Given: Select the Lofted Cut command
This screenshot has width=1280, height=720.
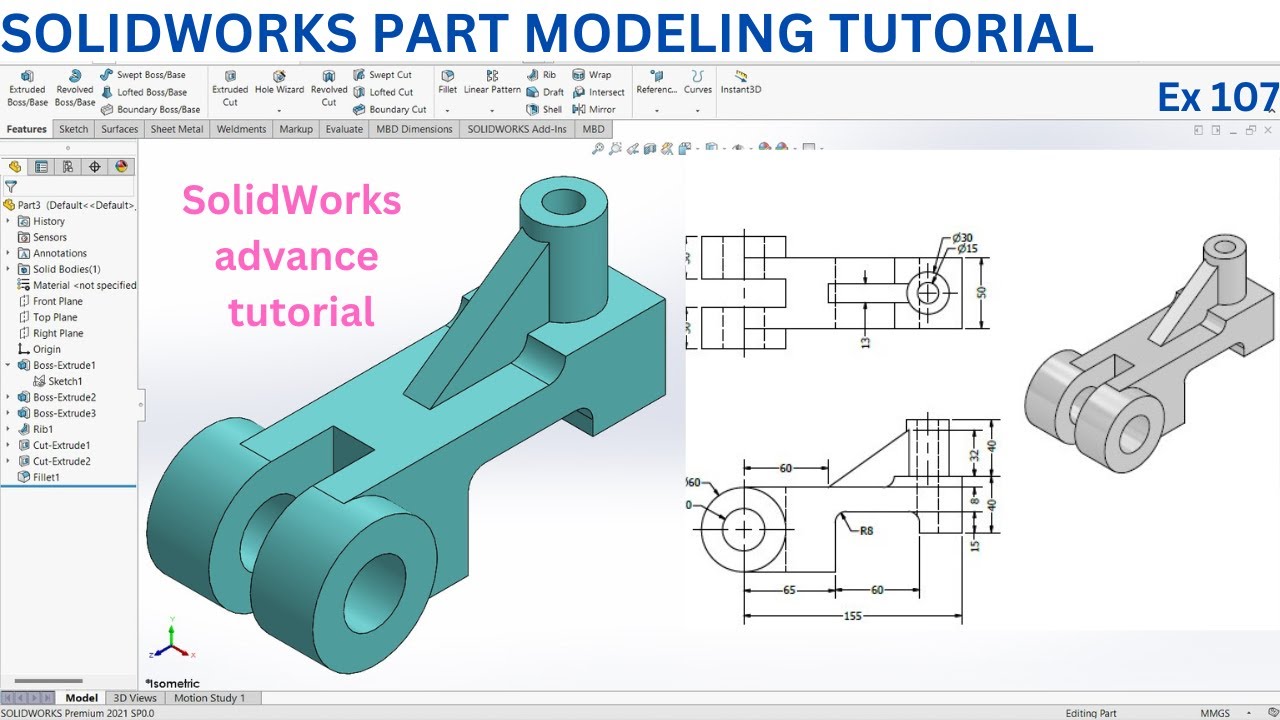Looking at the screenshot, I should pyautogui.click(x=383, y=92).
